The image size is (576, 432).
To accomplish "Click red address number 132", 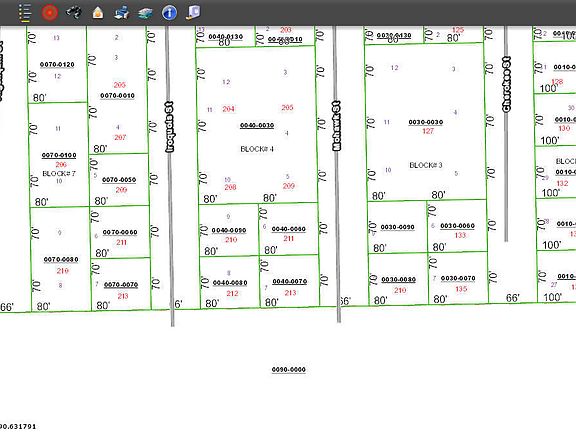I will tap(562, 183).
